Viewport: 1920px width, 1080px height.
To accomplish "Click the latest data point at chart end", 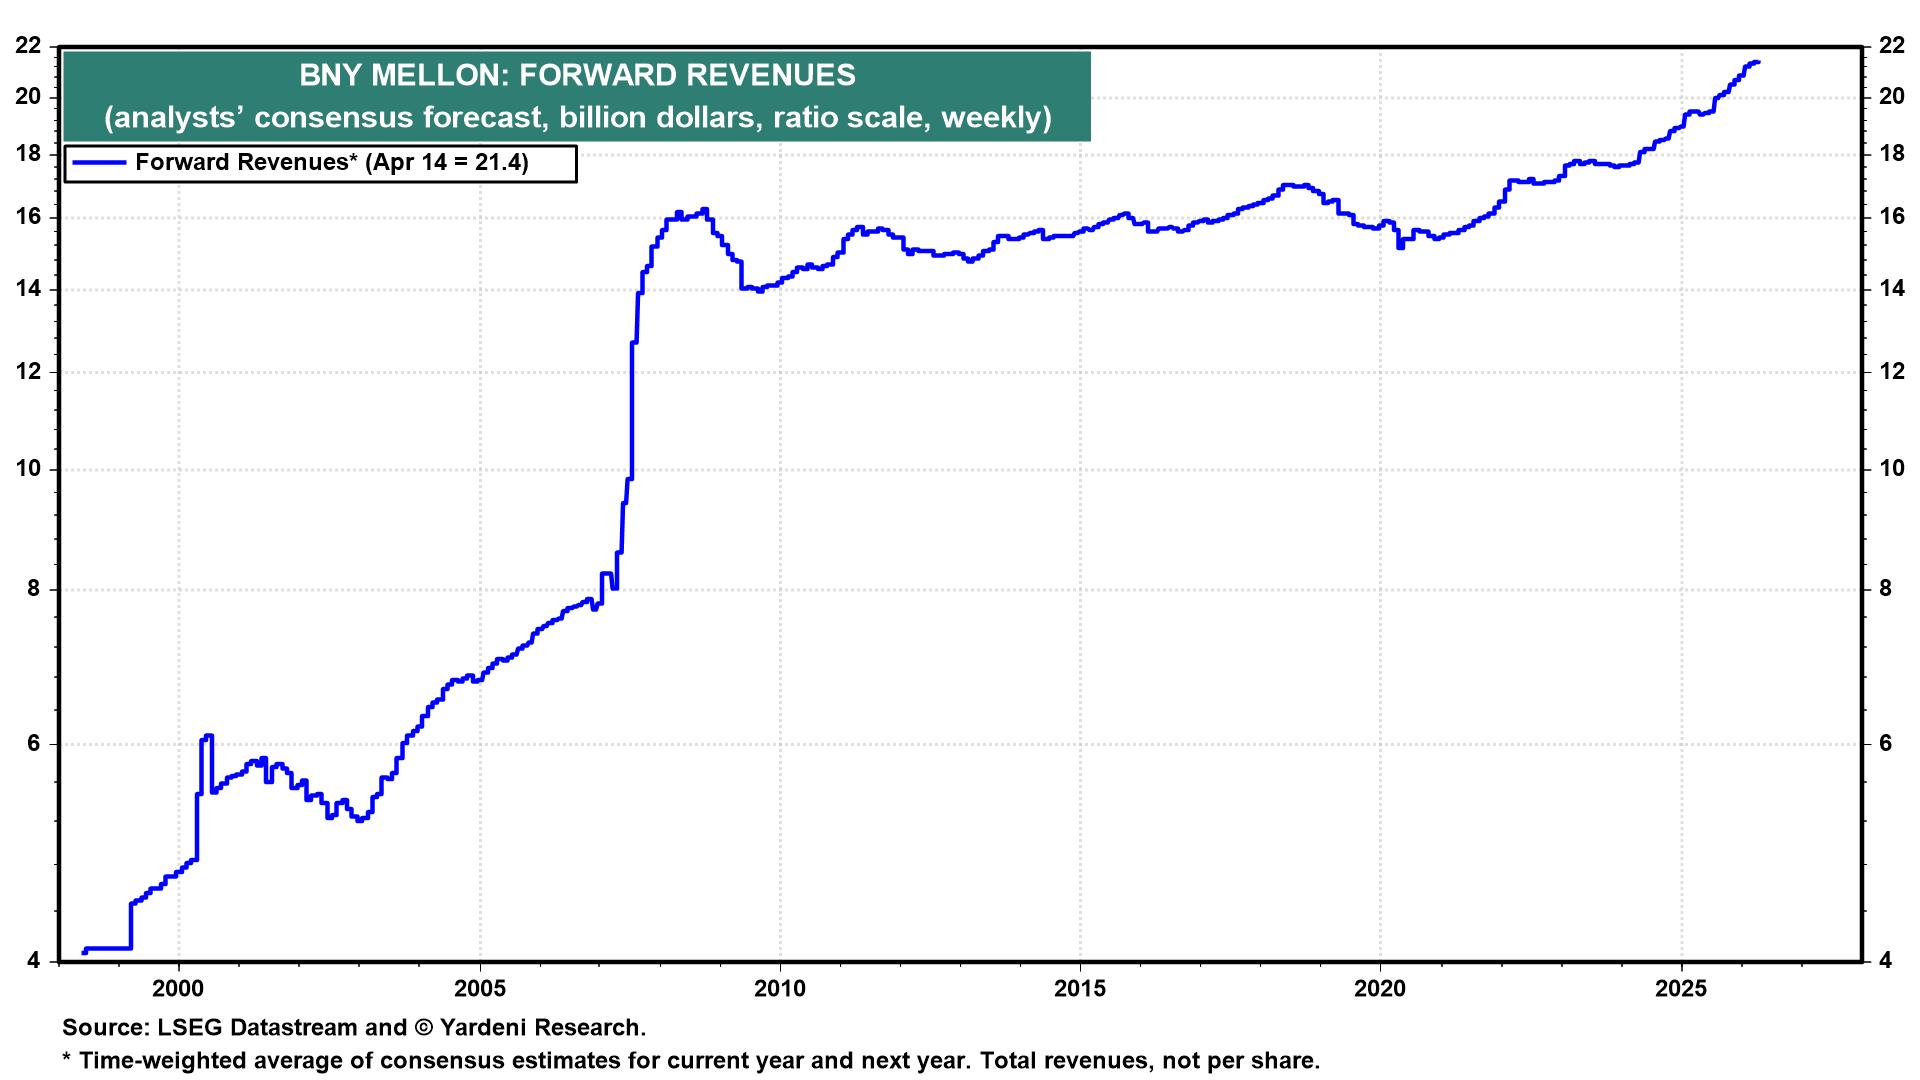I will tap(1757, 63).
